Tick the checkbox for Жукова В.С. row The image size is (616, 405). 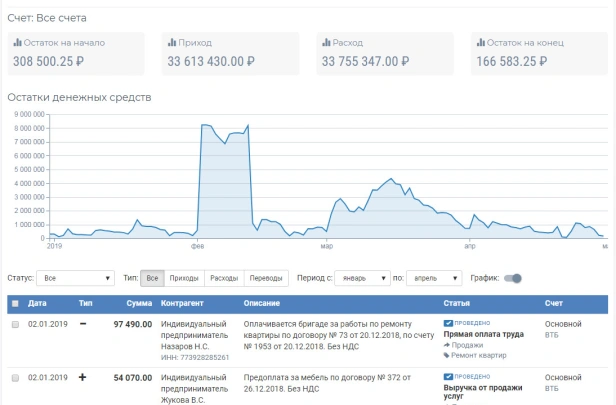[x=15, y=378]
